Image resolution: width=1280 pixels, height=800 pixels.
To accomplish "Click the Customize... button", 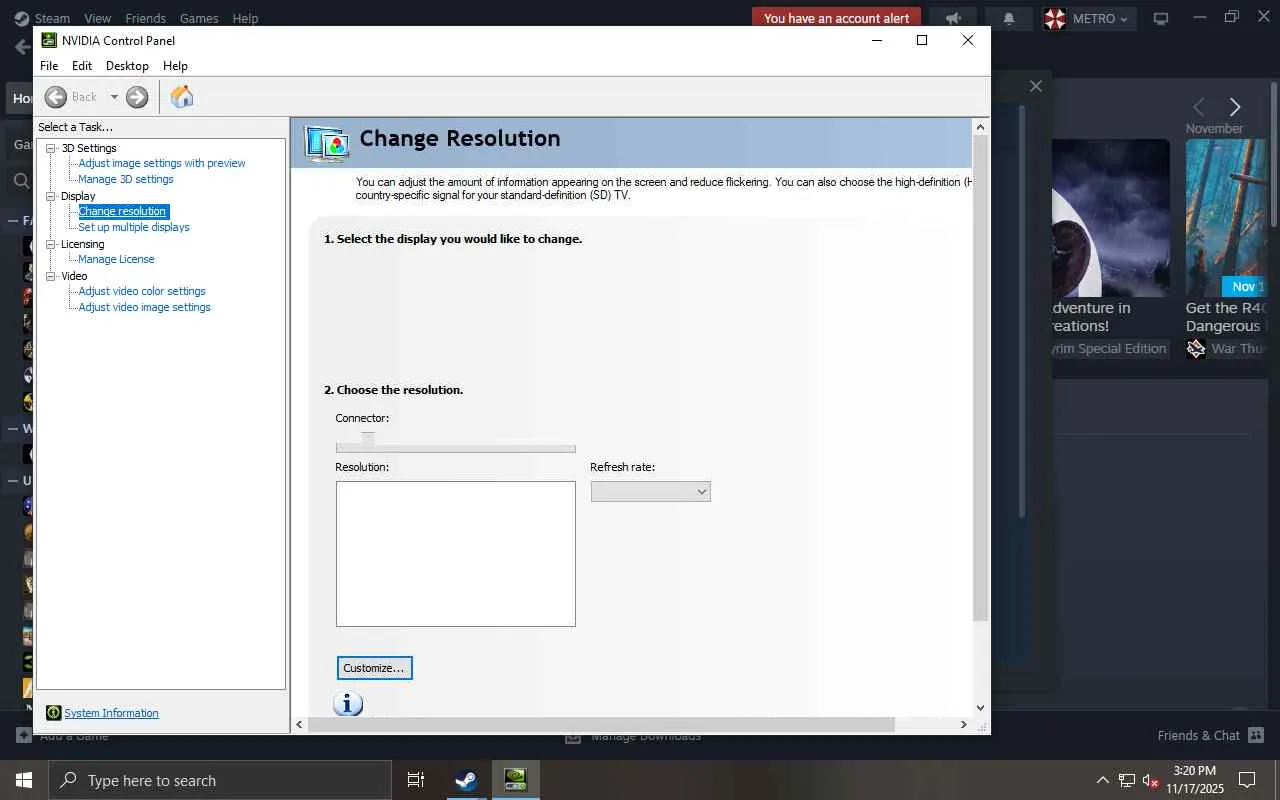I will pyautogui.click(x=374, y=668).
